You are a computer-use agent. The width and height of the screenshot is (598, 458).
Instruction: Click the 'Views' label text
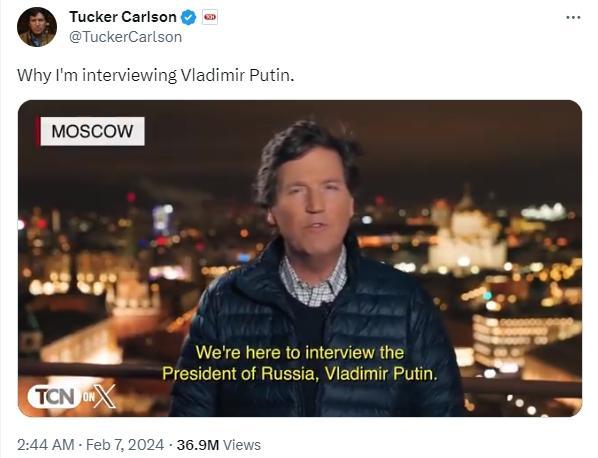point(241,445)
